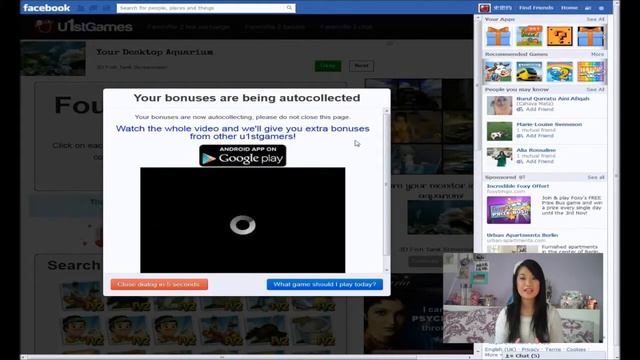Screen dimensions: 640x360
Task: Click the Terms footer link
Action: pos(553,349)
